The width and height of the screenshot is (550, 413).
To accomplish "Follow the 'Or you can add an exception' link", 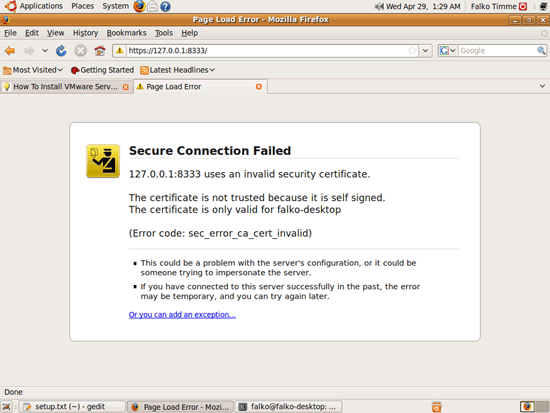I will pyautogui.click(x=182, y=315).
